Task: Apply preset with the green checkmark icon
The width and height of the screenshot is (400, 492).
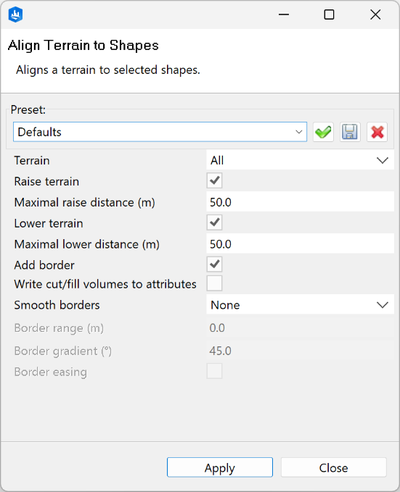Action: 323,132
